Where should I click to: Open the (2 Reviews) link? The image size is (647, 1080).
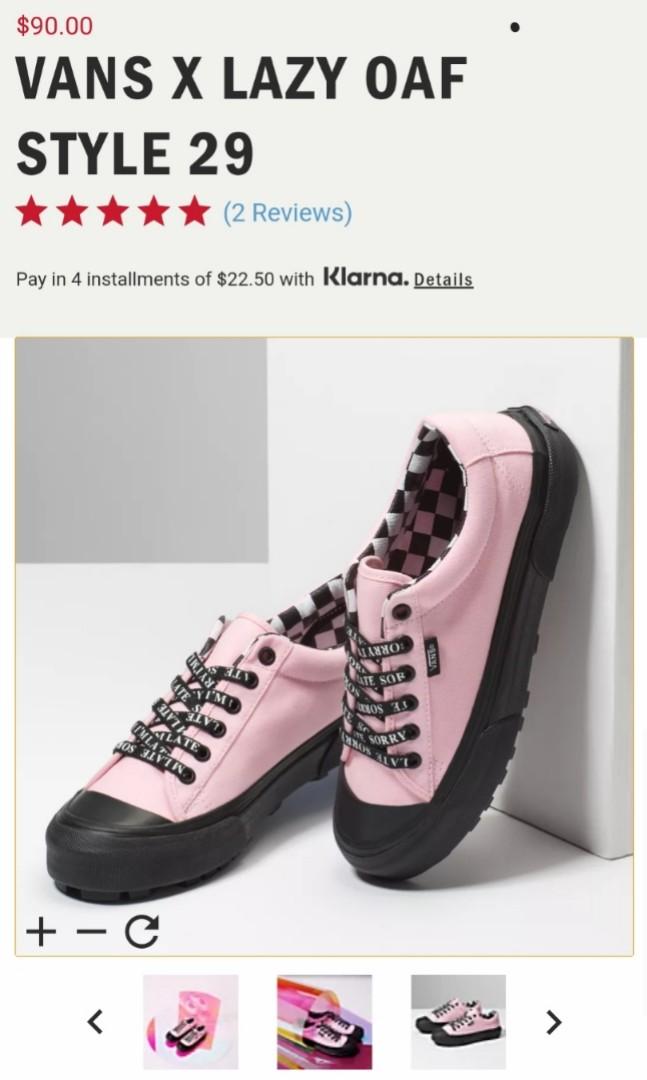point(287,212)
